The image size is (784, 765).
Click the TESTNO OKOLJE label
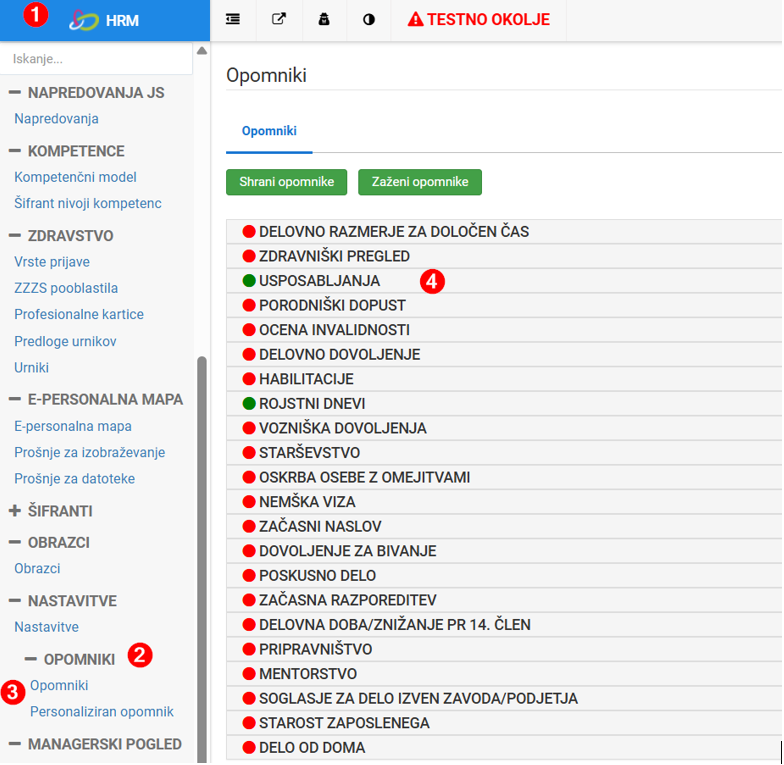tap(488, 20)
